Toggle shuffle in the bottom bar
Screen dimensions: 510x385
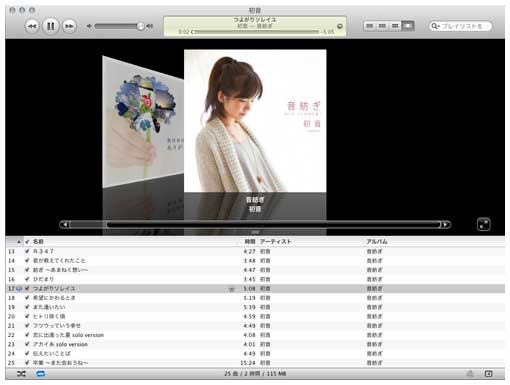coord(21,374)
